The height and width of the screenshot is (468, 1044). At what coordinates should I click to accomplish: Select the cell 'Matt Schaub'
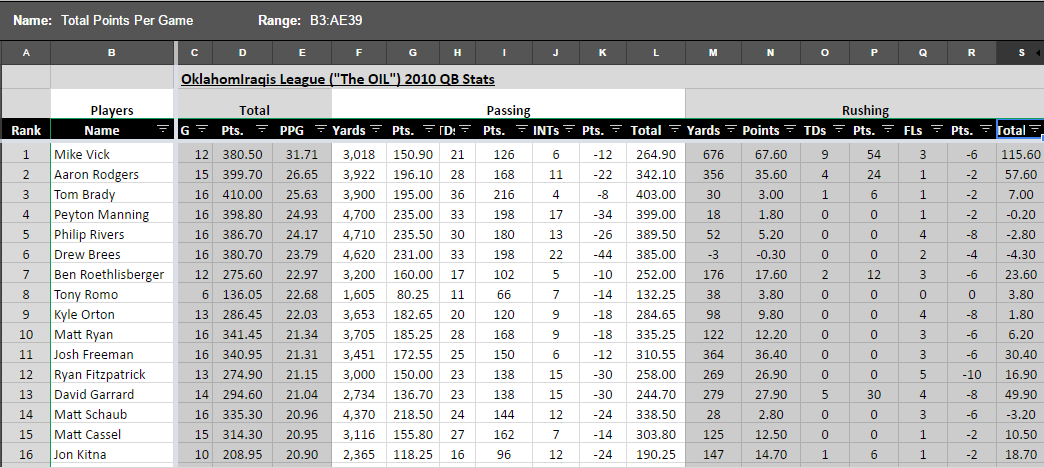(x=112, y=414)
